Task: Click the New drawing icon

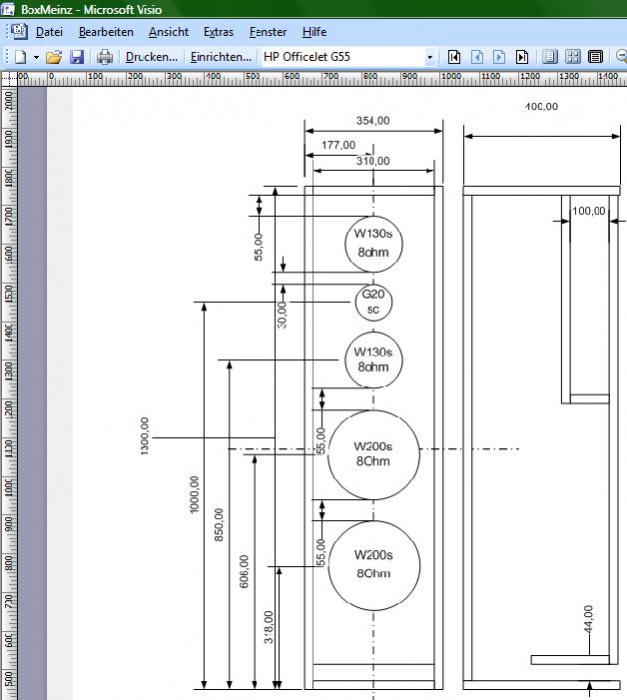Action: point(20,57)
